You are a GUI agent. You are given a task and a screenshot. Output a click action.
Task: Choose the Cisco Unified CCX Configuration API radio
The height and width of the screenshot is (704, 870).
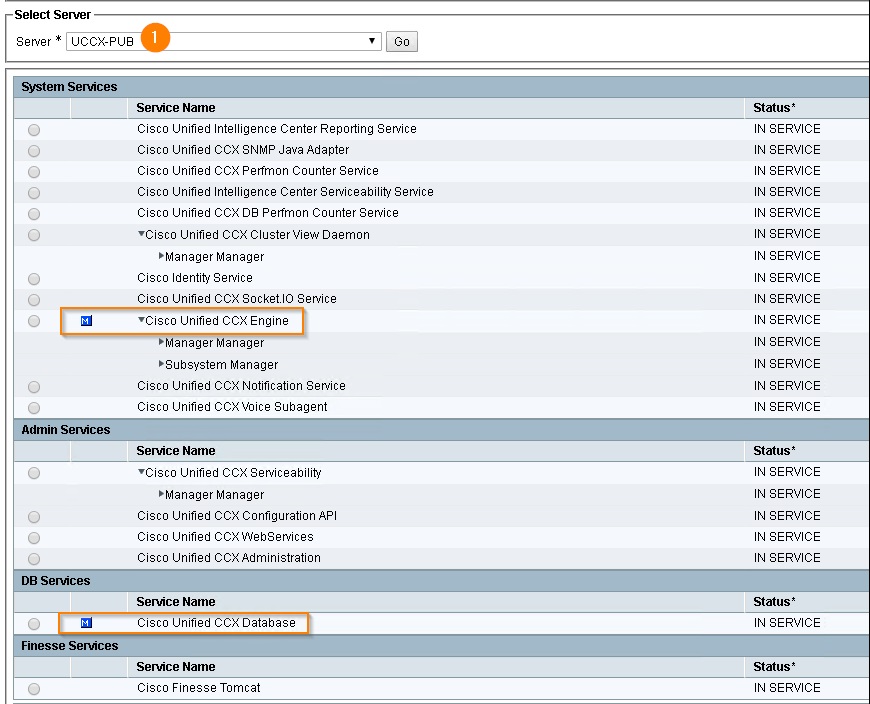point(34,517)
